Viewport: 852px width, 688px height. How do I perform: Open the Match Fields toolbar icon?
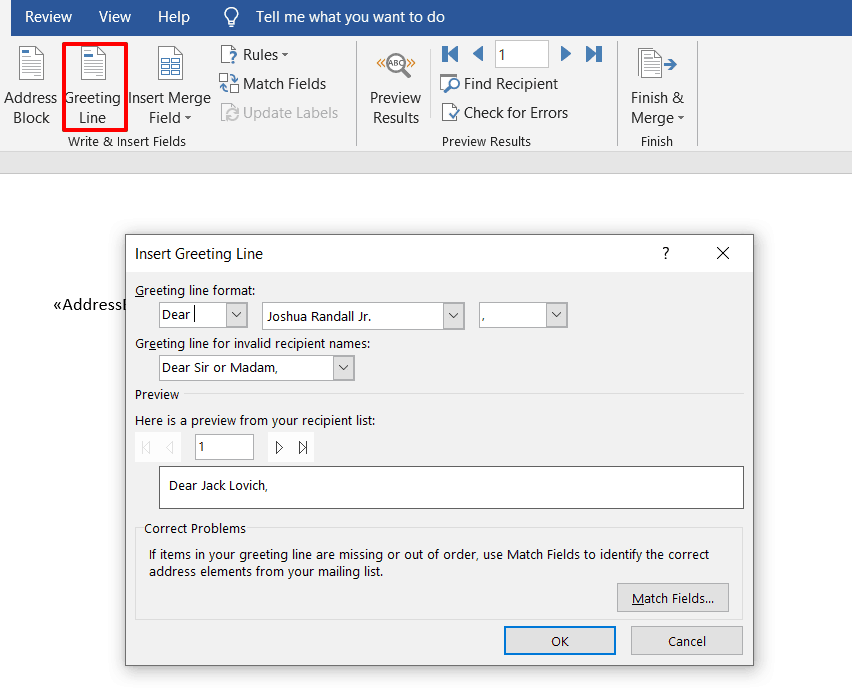271,83
